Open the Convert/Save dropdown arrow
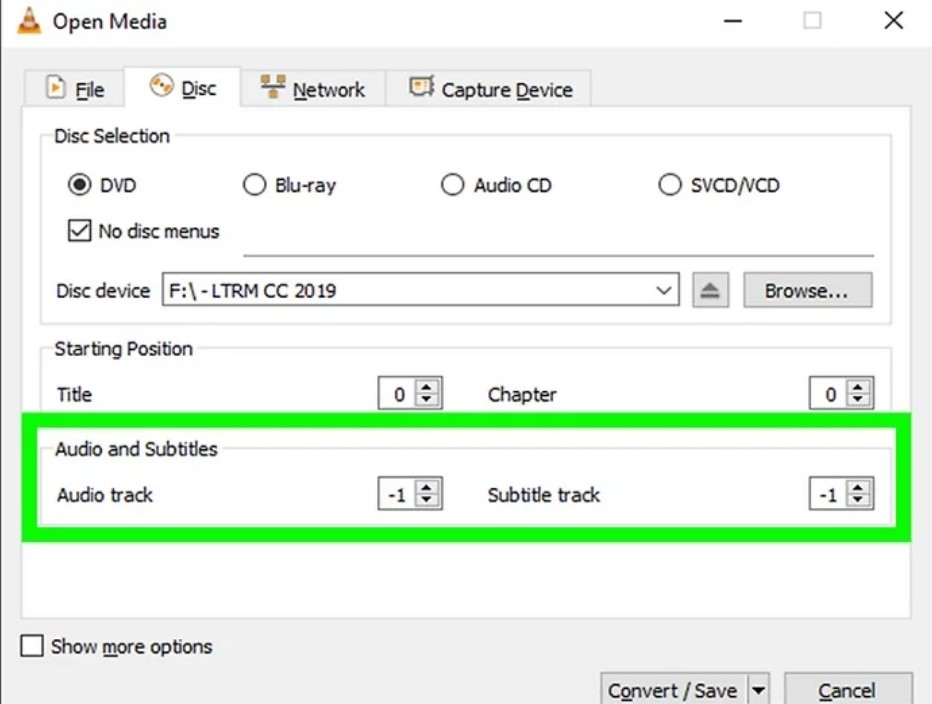 click(758, 689)
